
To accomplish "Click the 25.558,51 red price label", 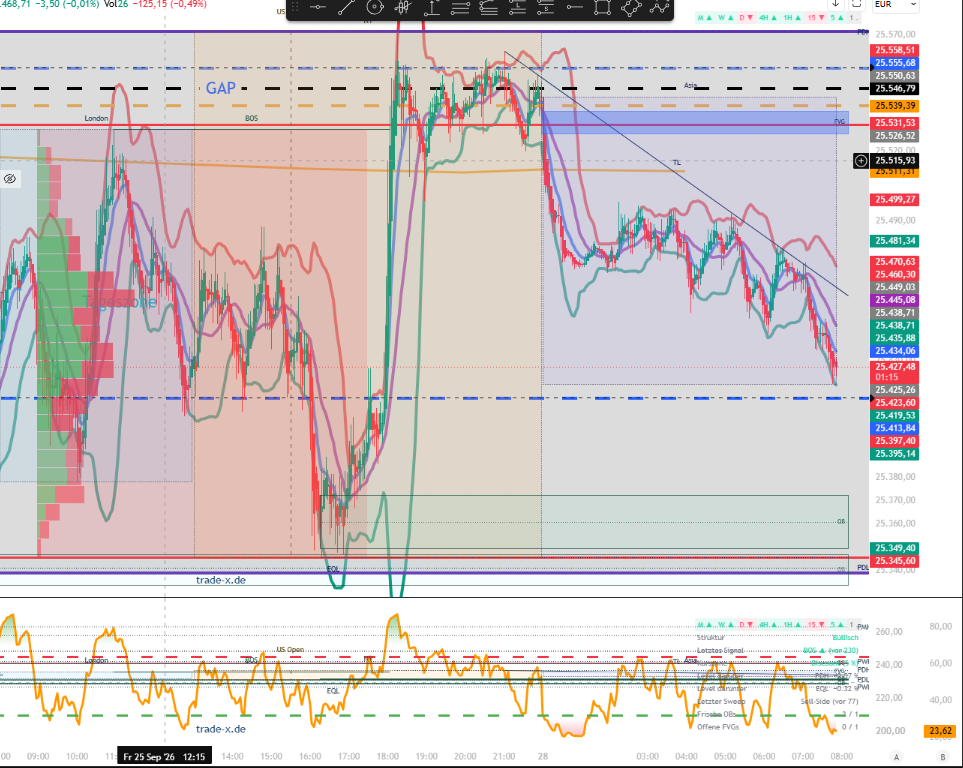I will (x=895, y=50).
